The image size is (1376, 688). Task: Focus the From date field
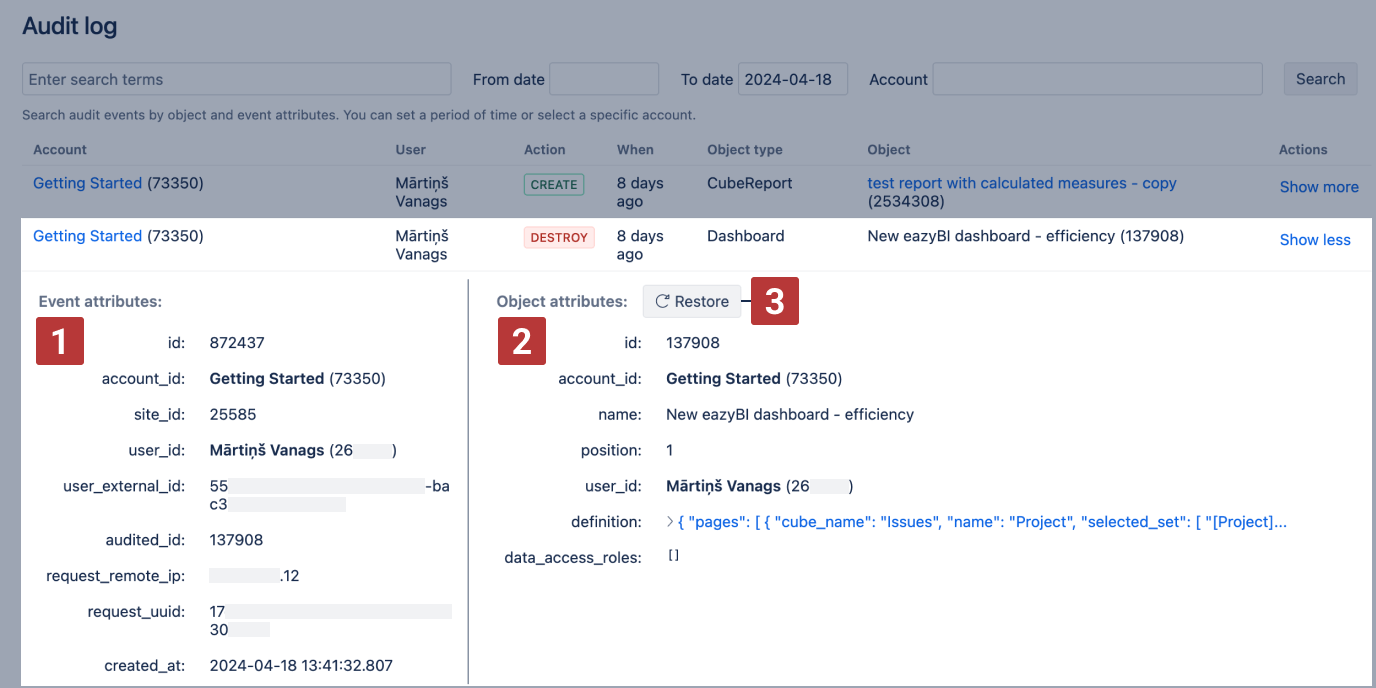(604, 79)
